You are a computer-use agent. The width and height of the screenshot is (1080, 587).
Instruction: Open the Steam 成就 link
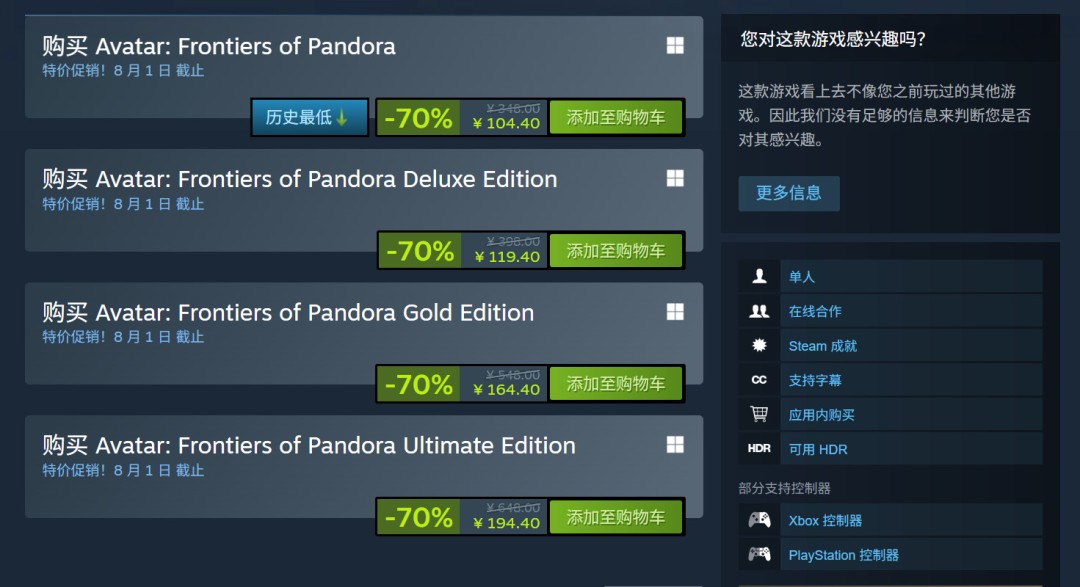(822, 346)
